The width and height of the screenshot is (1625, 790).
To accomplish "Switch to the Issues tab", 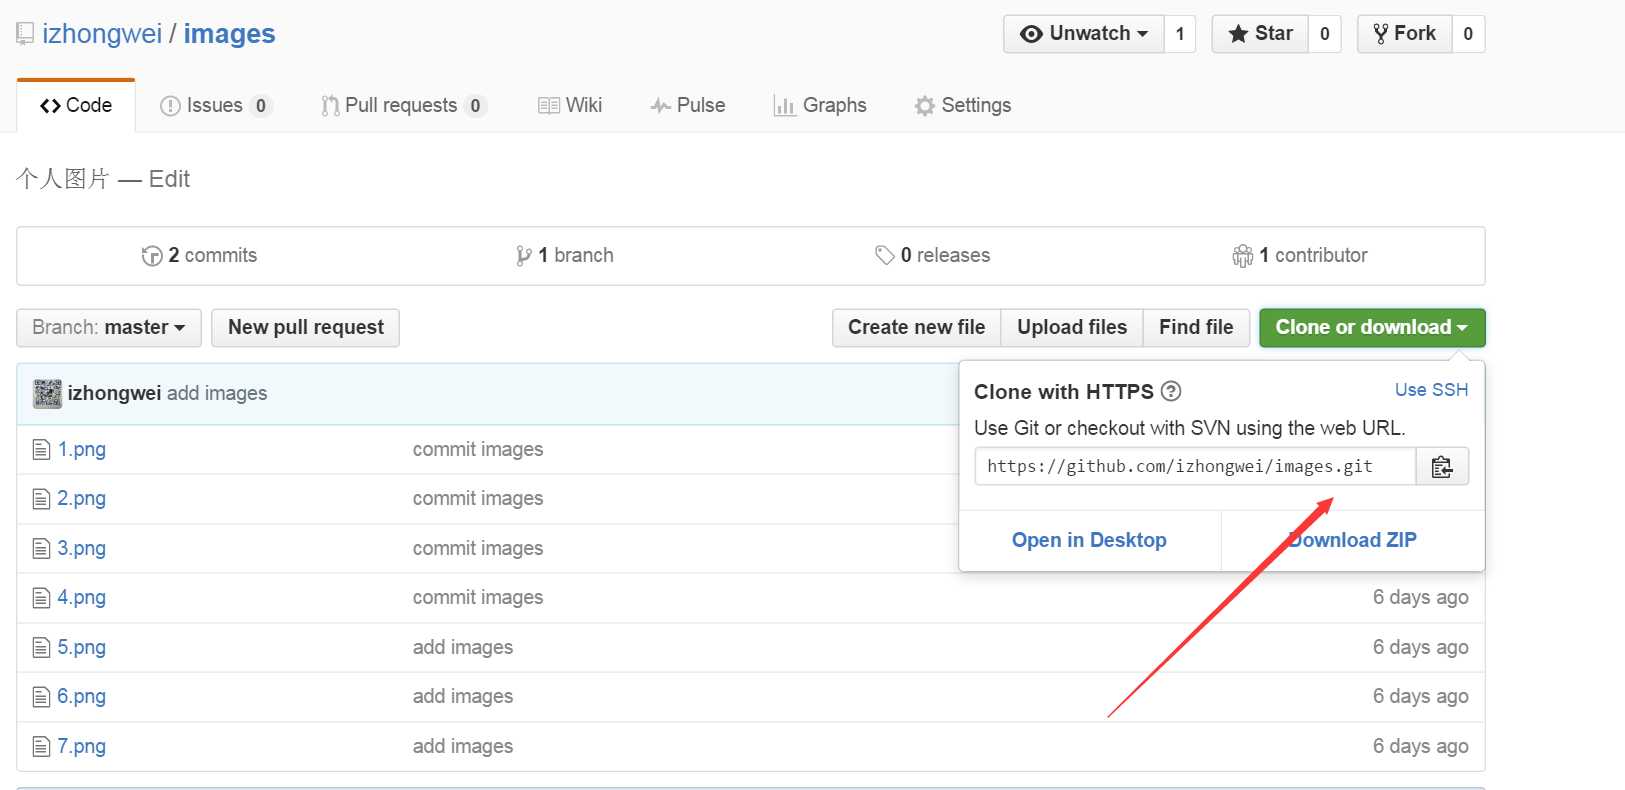I will (x=216, y=105).
